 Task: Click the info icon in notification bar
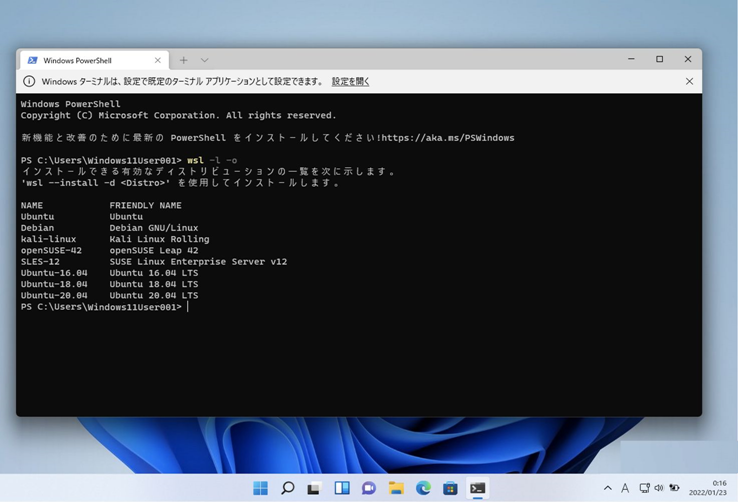click(x=29, y=81)
